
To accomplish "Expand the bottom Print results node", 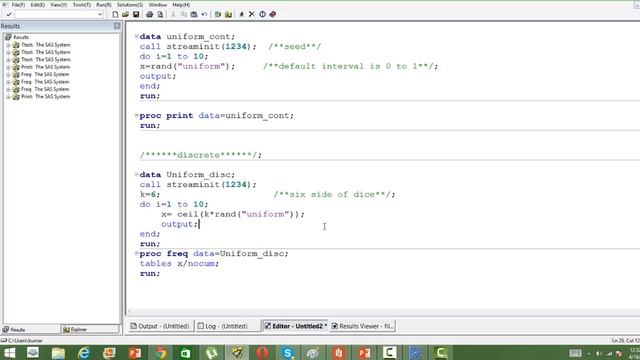I will (x=8, y=97).
